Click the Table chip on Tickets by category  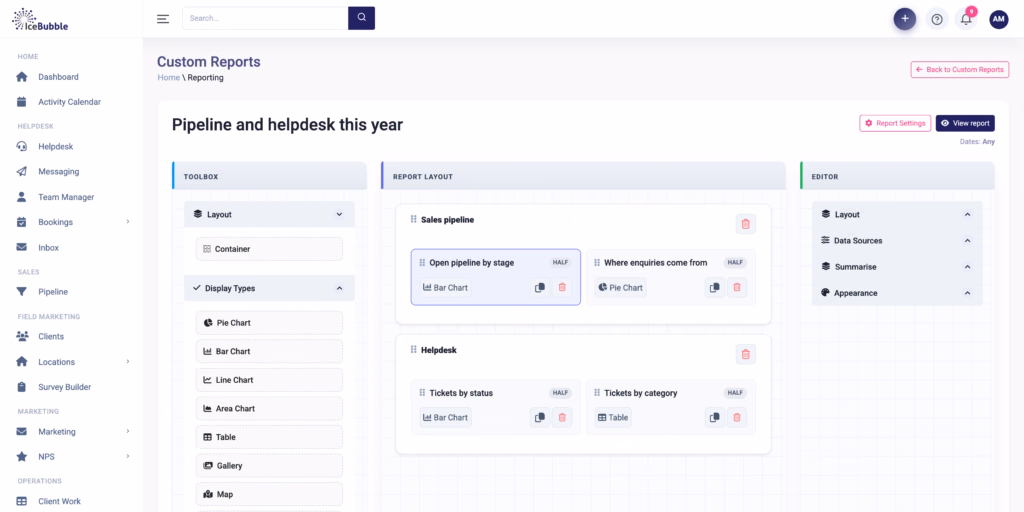point(613,417)
